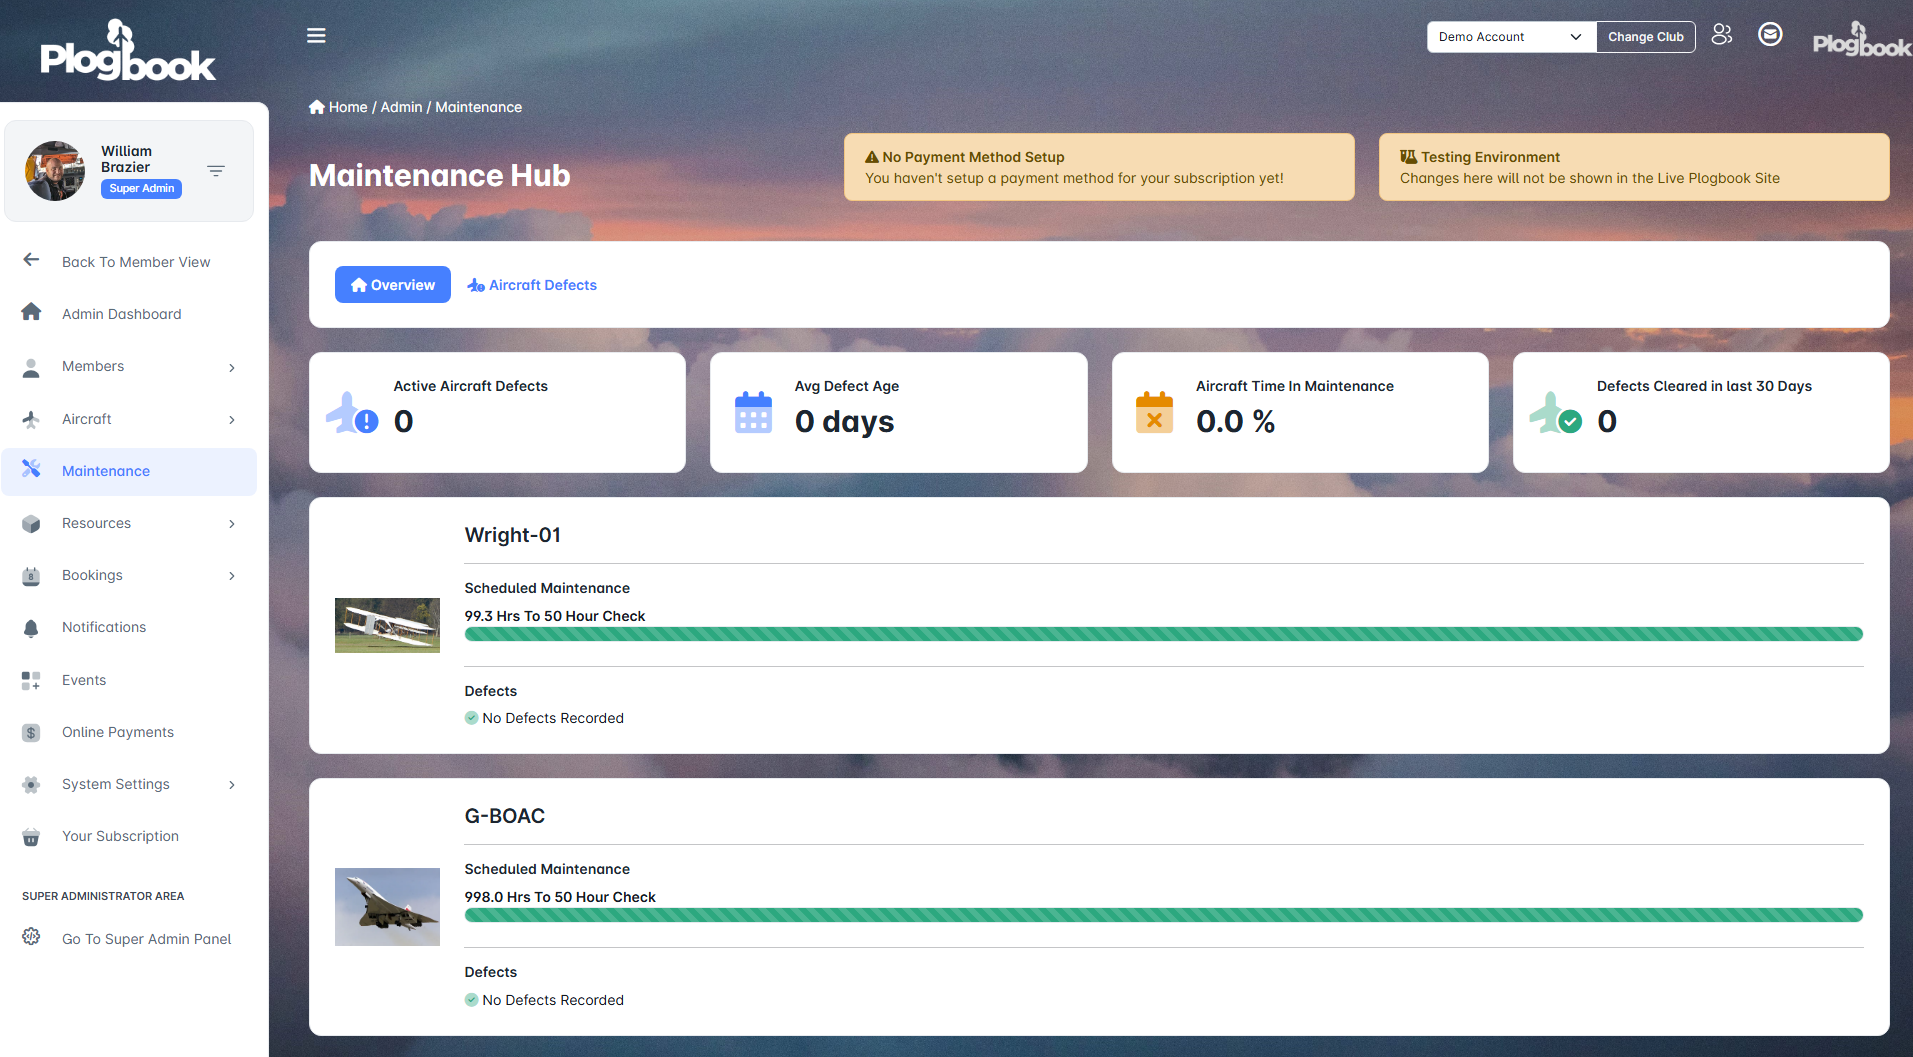Open the Demo Account dropdown
The height and width of the screenshot is (1057, 1913).
(1510, 37)
